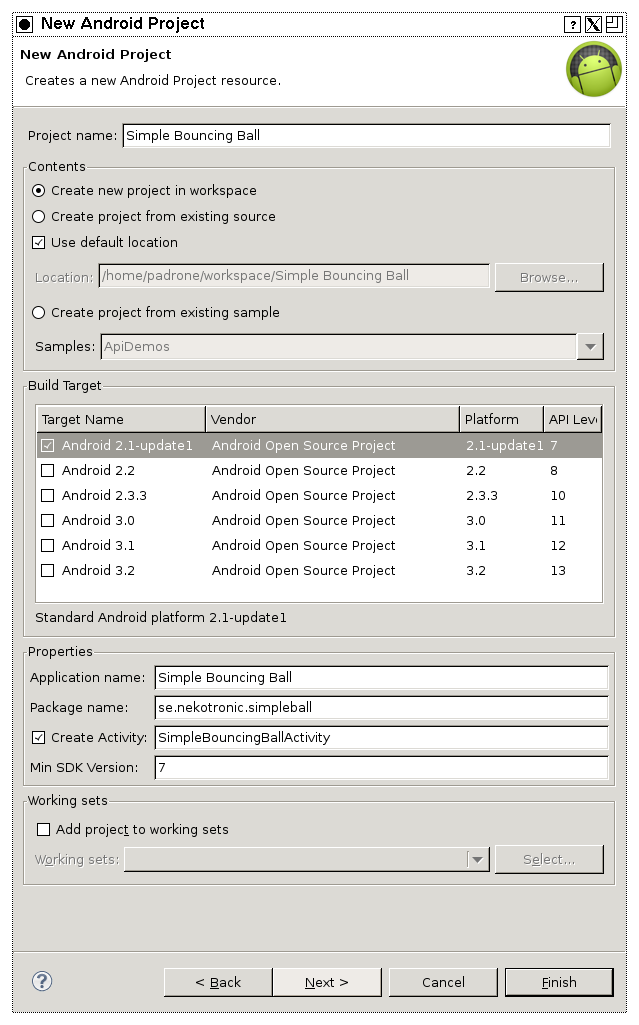The height and width of the screenshot is (1025, 639).
Task: Click the Project name input field
Action: coord(367,135)
